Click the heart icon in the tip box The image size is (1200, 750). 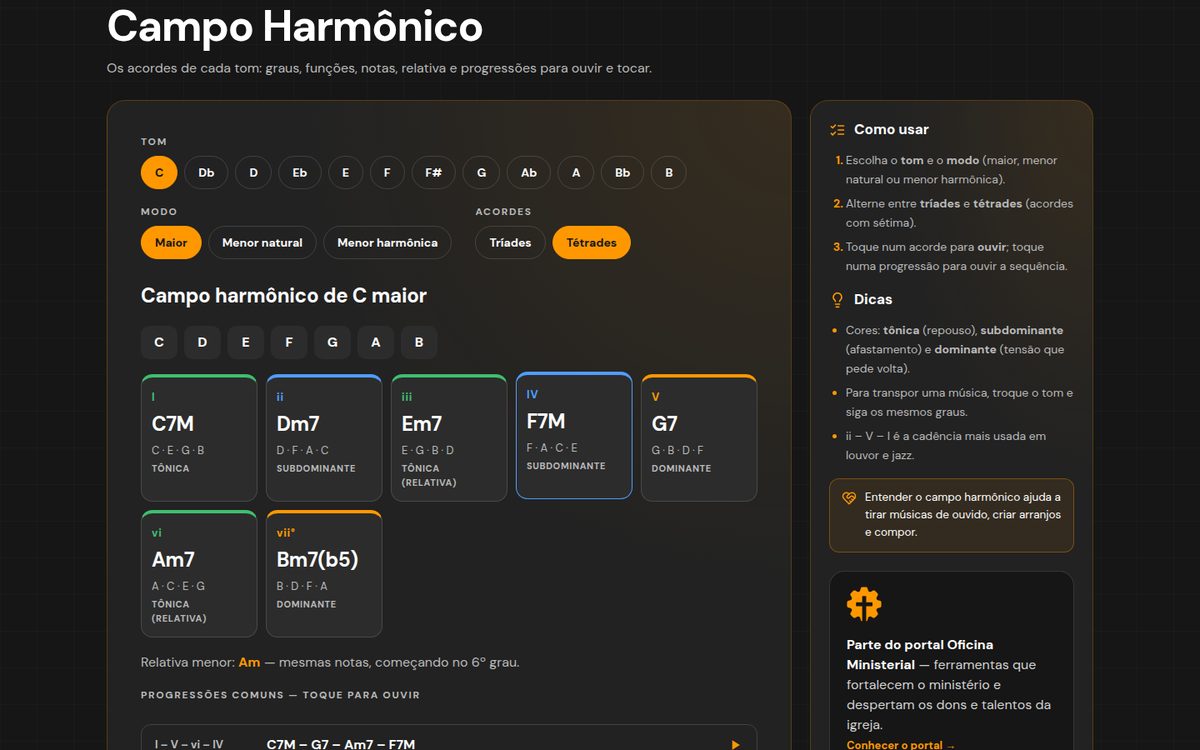pyautogui.click(x=849, y=497)
